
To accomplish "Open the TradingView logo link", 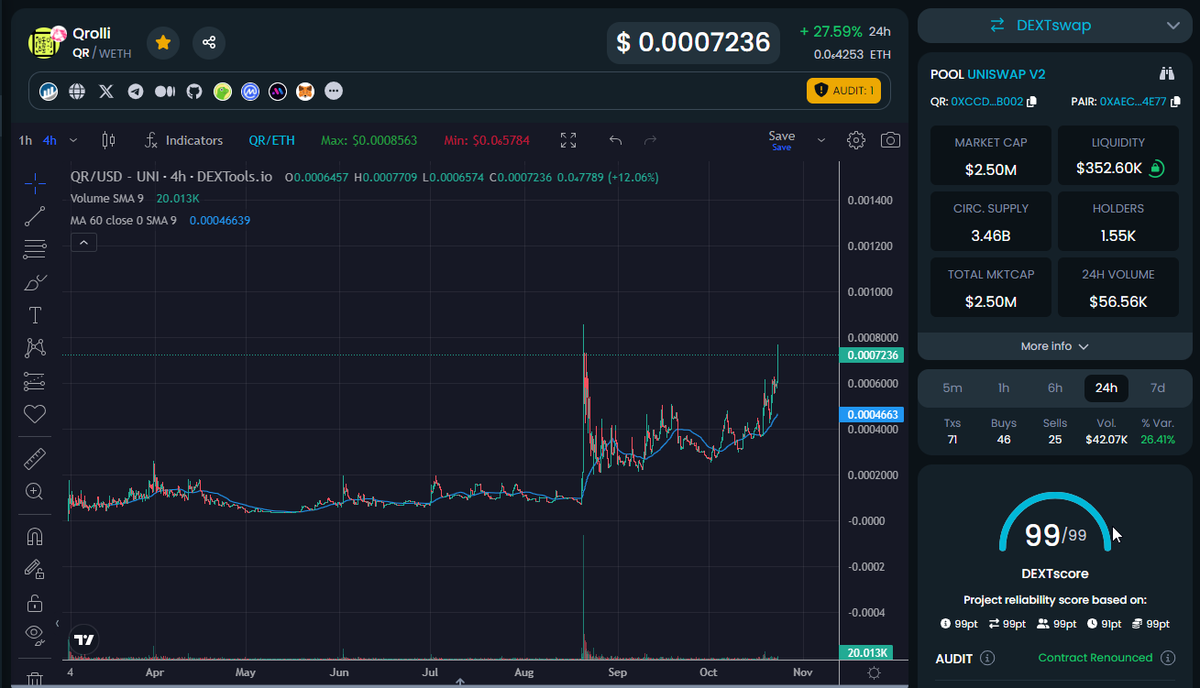I will point(85,640).
